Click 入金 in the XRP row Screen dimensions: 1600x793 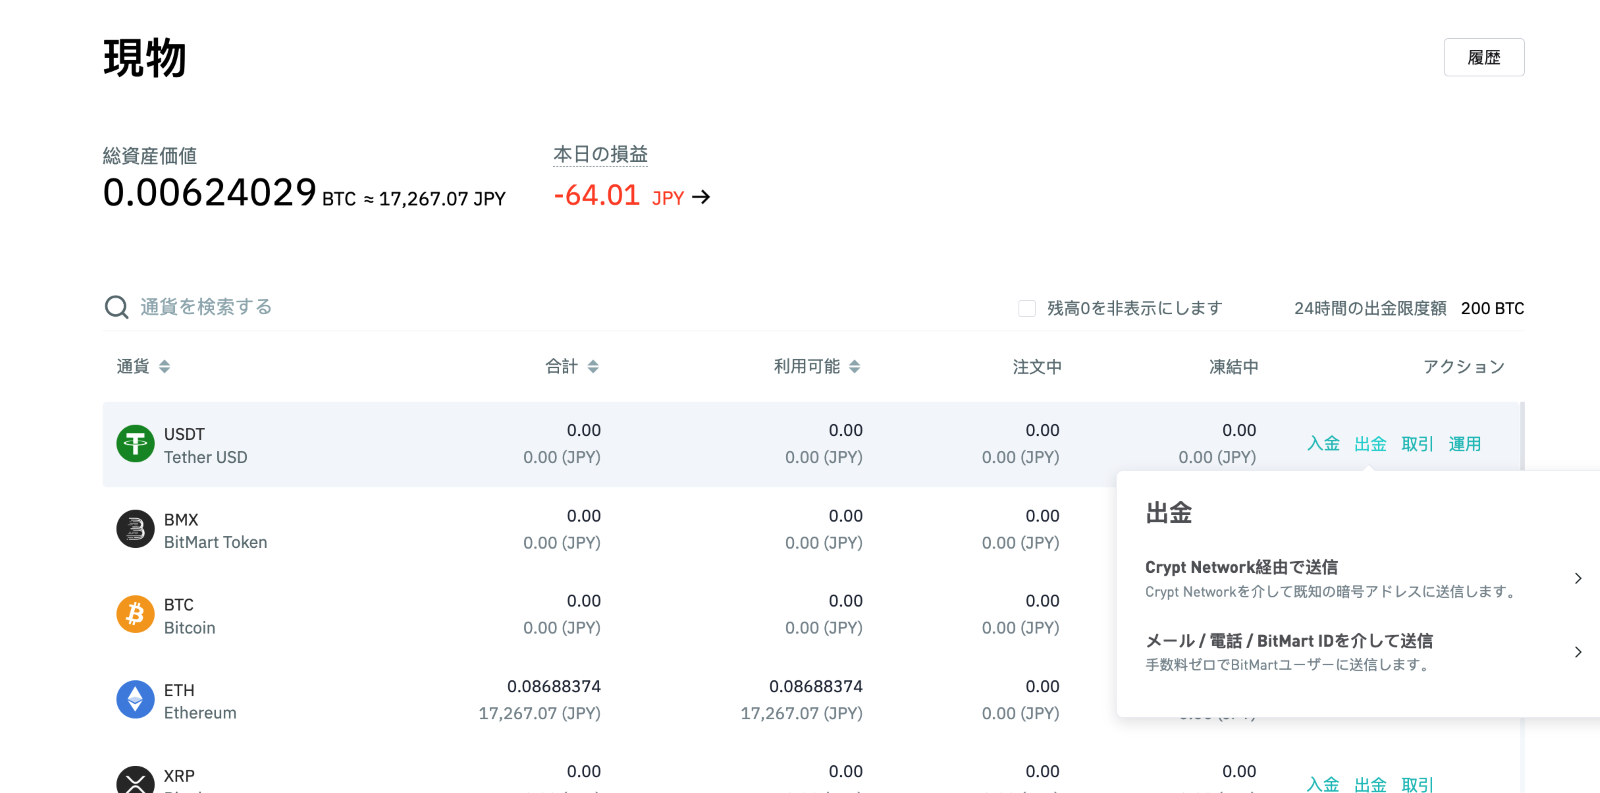coord(1323,784)
